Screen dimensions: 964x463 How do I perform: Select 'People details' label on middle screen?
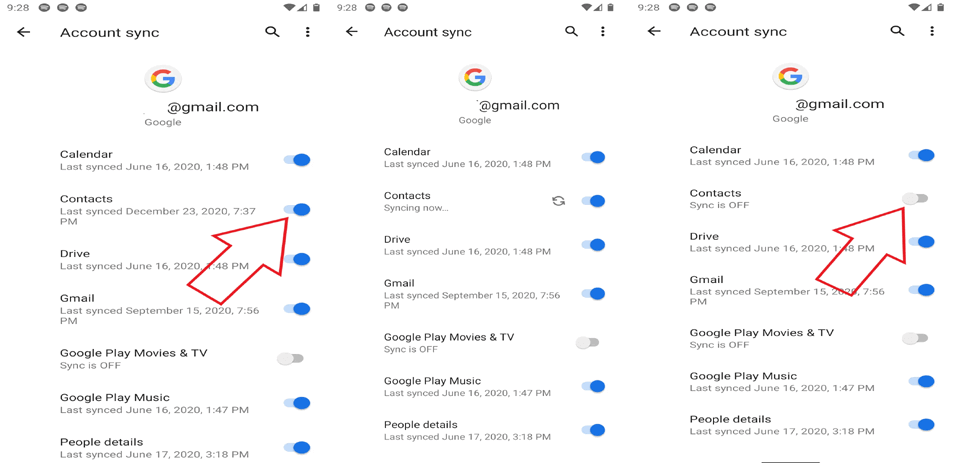(421, 424)
